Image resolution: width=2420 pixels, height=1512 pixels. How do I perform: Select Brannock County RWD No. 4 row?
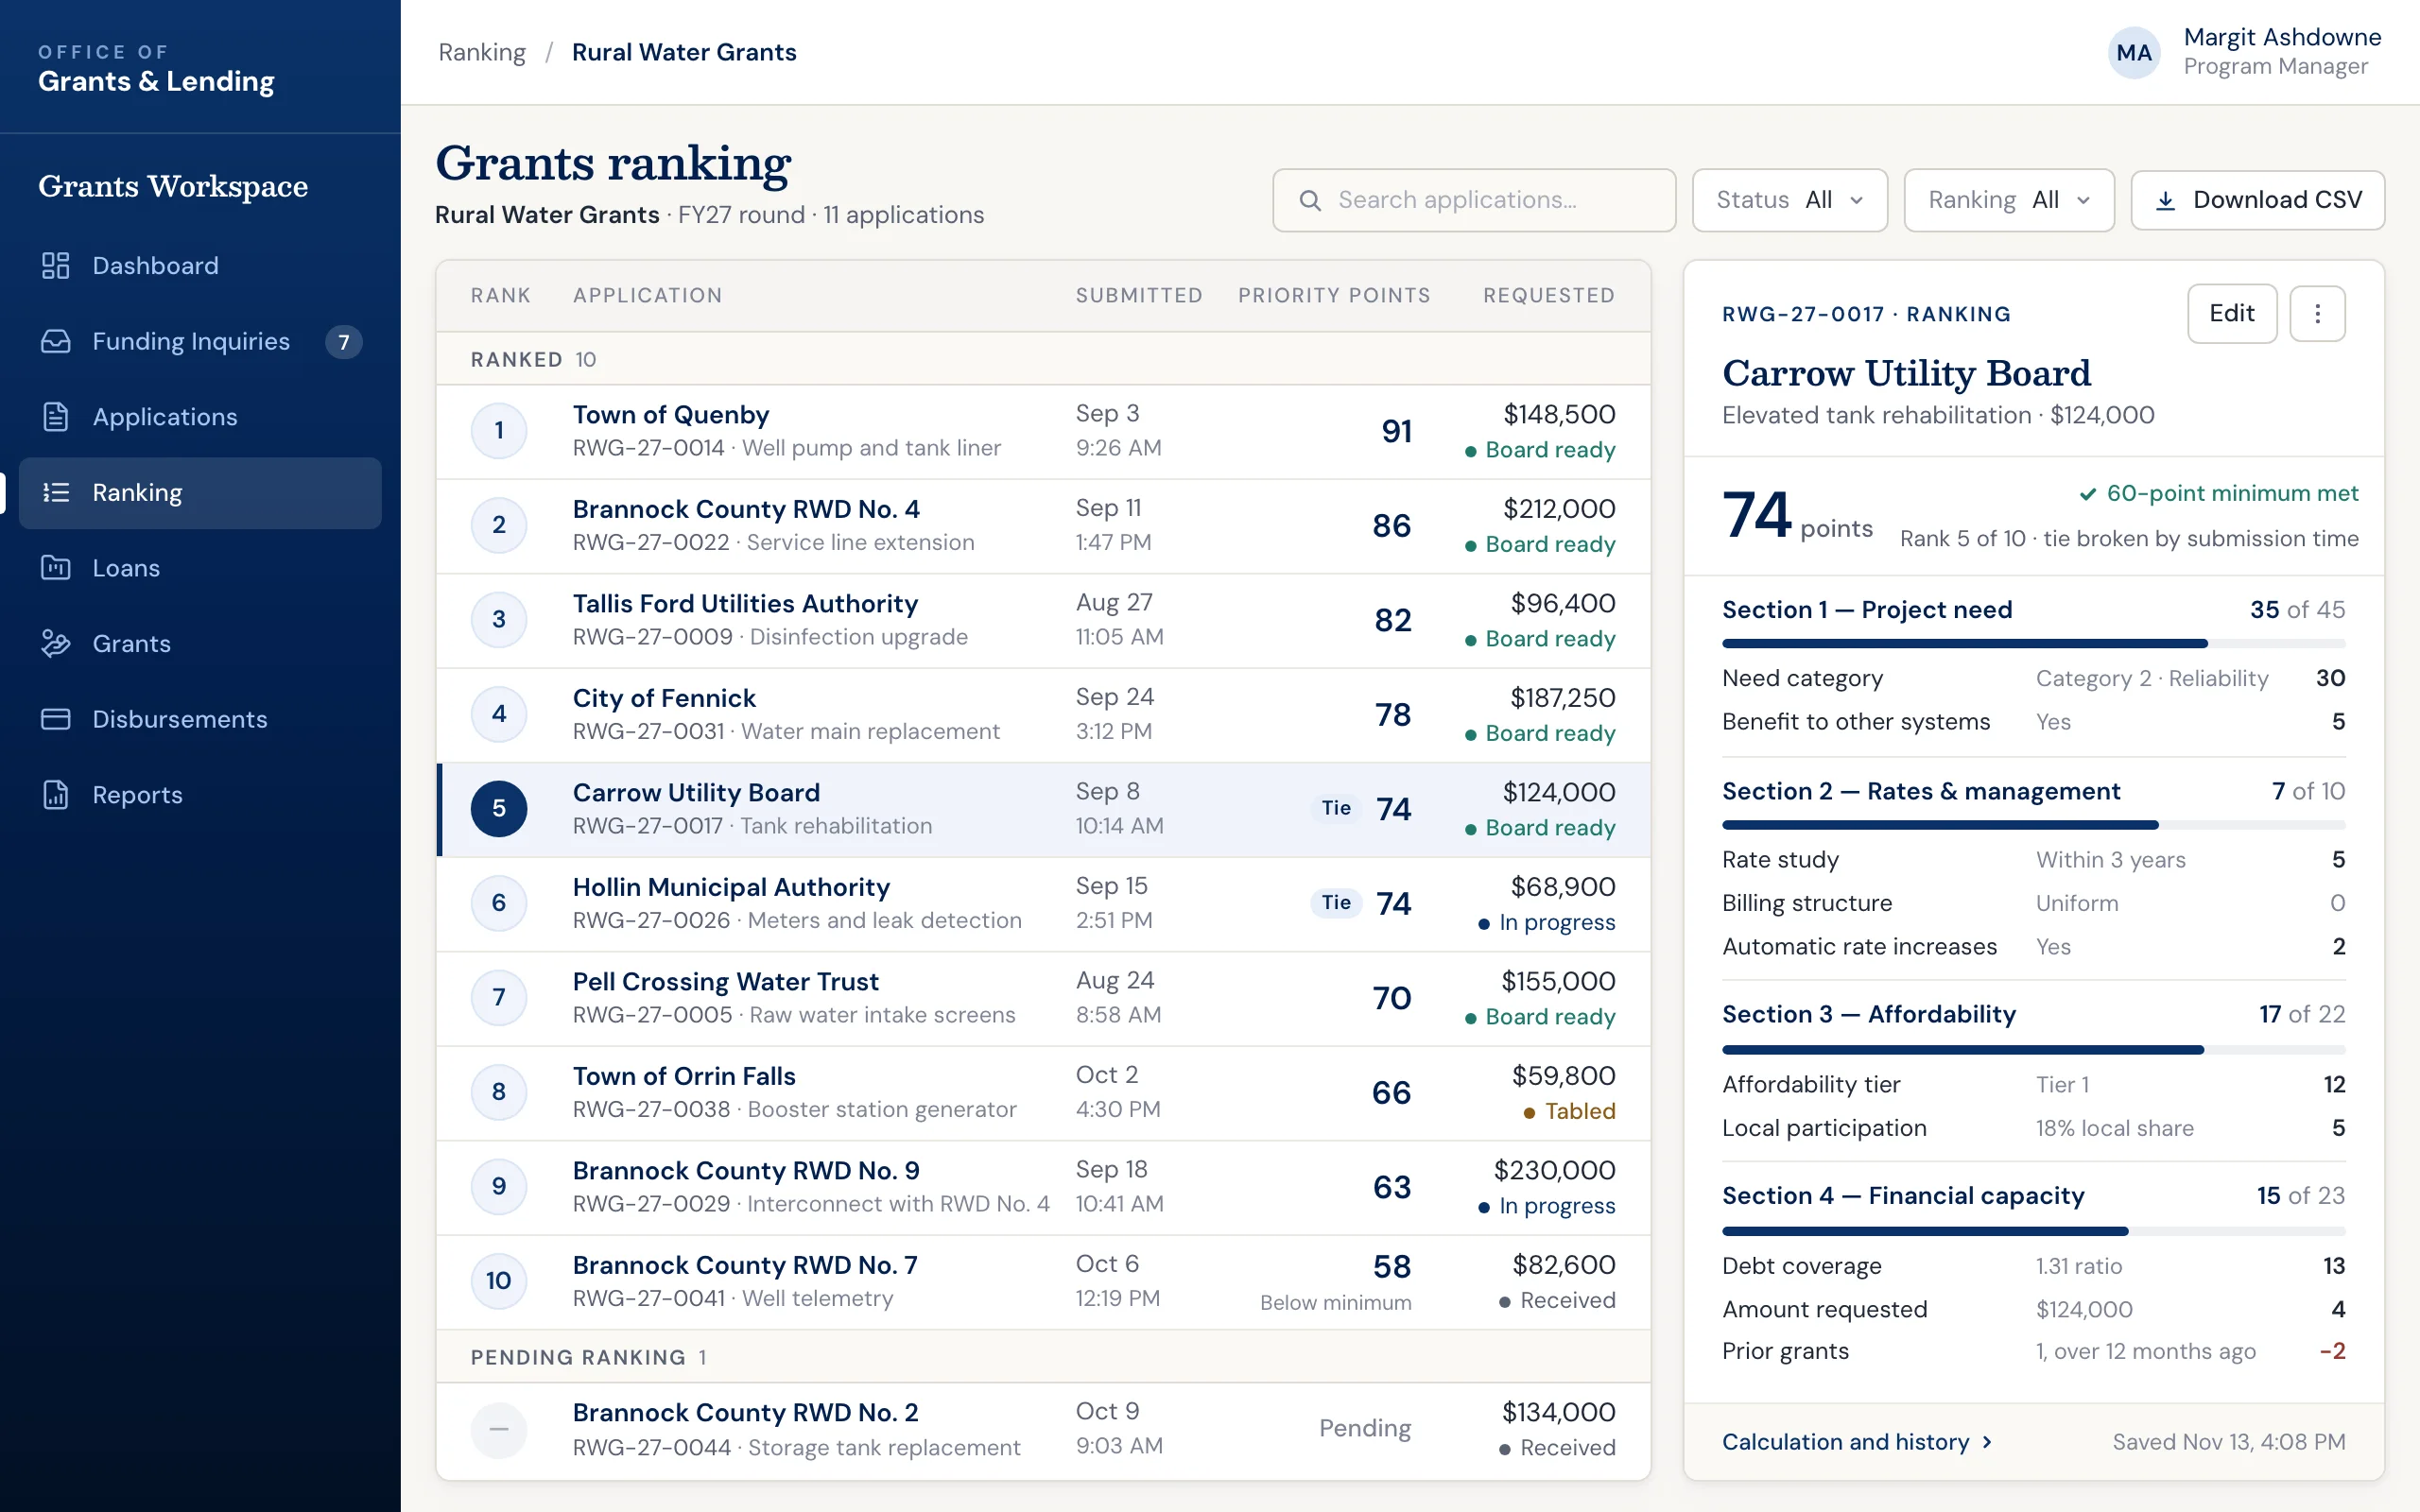click(x=1043, y=525)
